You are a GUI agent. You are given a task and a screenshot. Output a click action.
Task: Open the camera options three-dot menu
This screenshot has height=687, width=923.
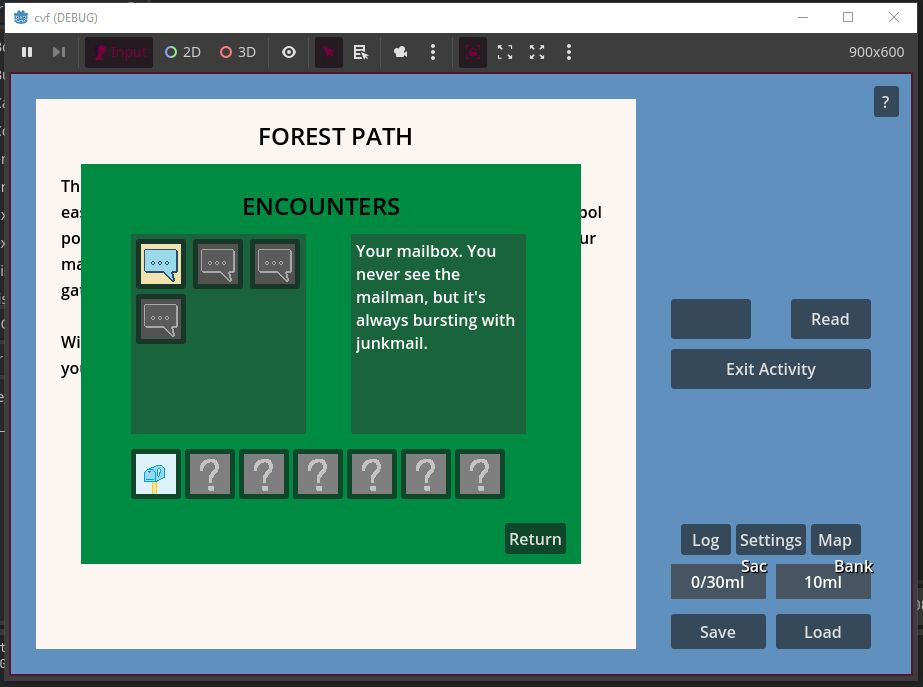tap(433, 52)
